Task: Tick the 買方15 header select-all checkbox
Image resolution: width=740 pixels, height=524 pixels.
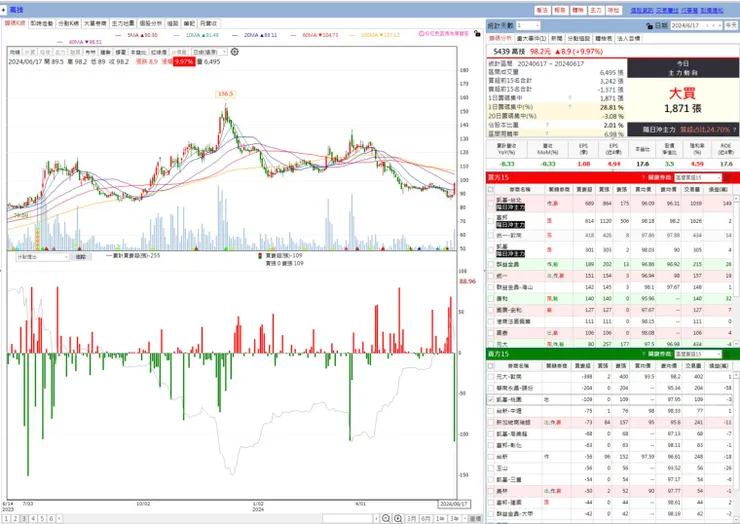Action: (491, 189)
